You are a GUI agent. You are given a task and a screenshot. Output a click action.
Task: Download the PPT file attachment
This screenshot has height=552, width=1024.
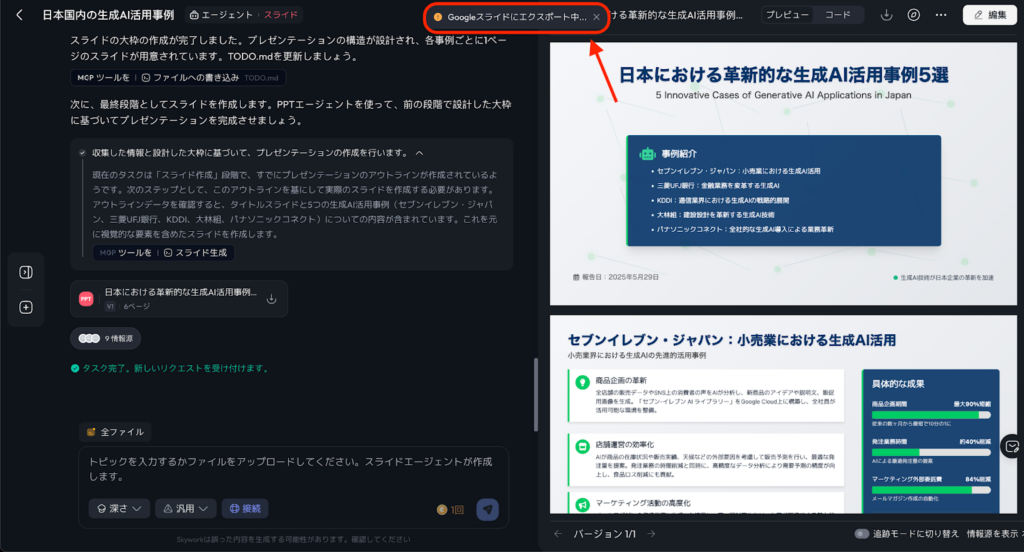point(272,299)
